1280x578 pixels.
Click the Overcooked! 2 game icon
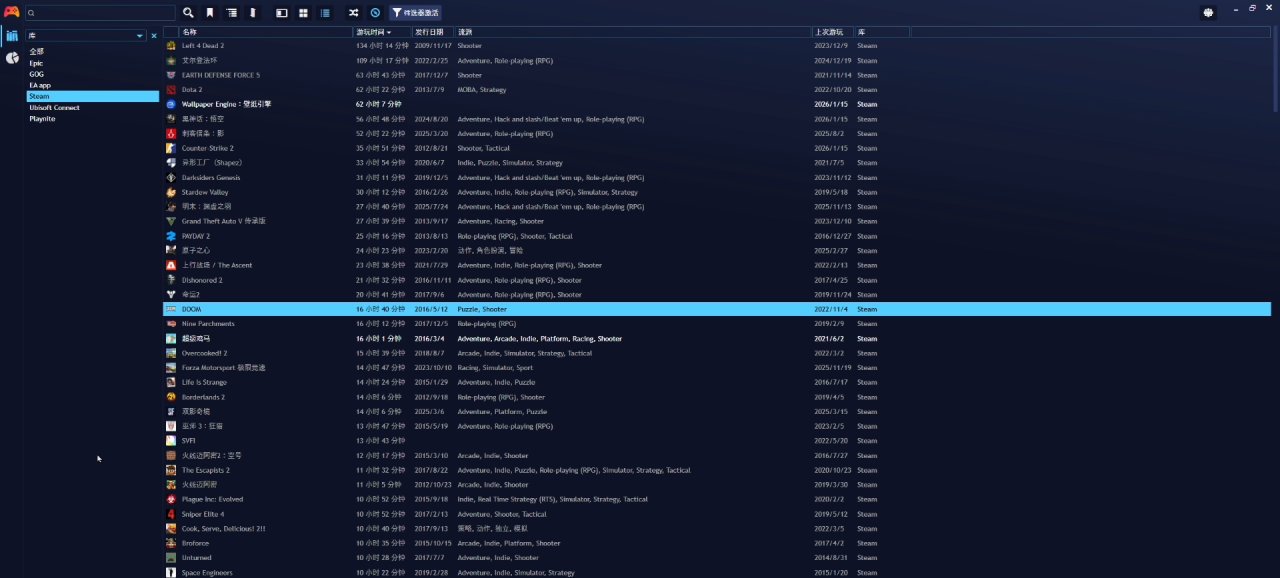click(172, 353)
